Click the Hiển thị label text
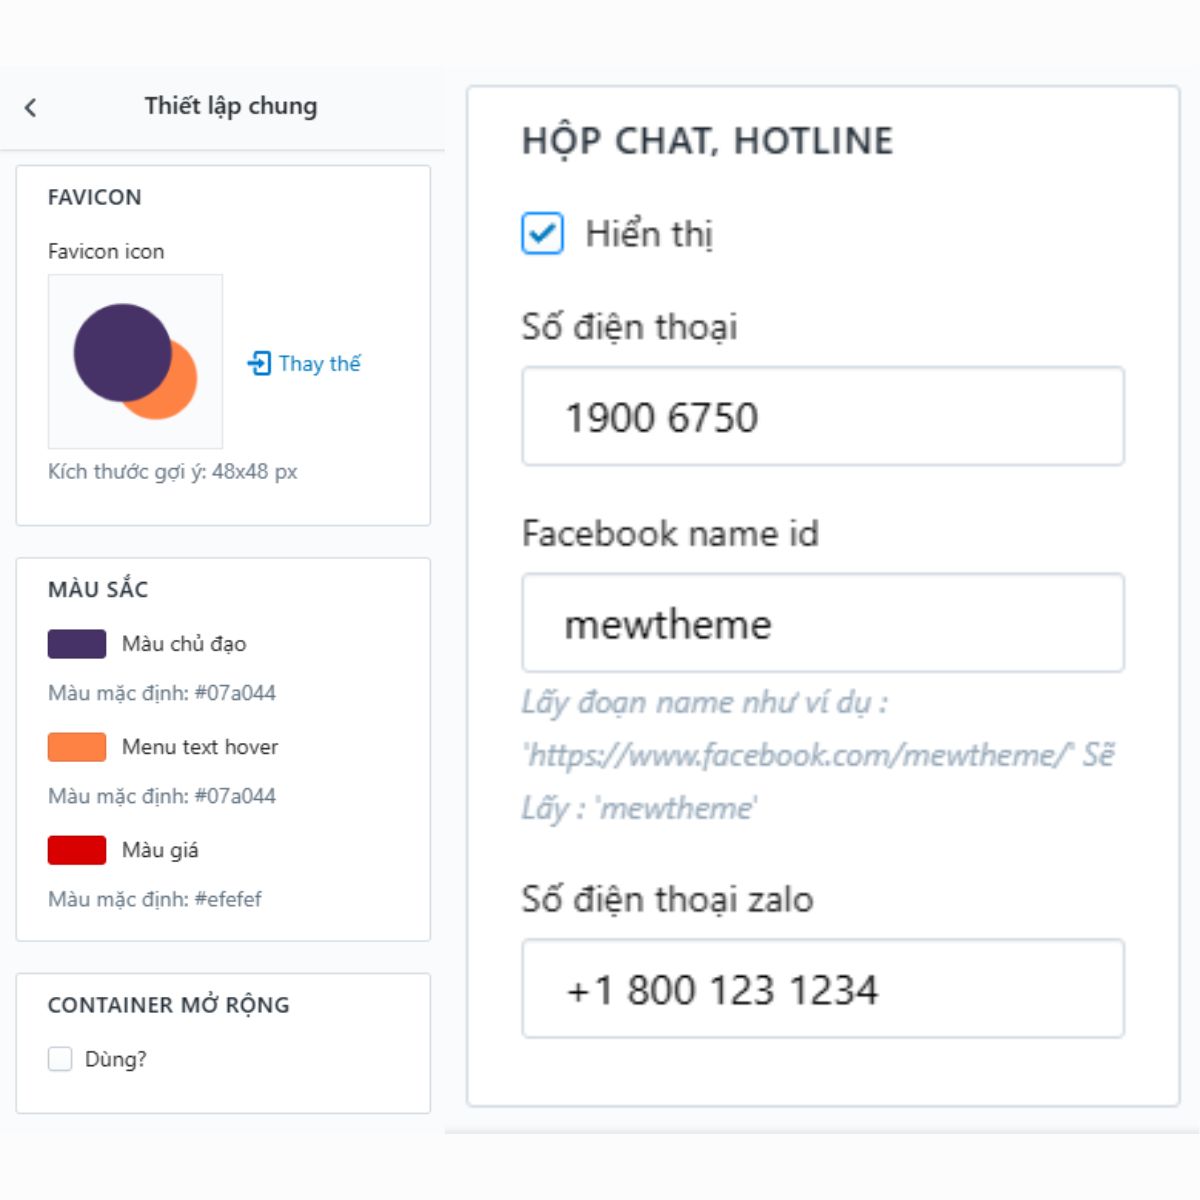 (x=649, y=234)
